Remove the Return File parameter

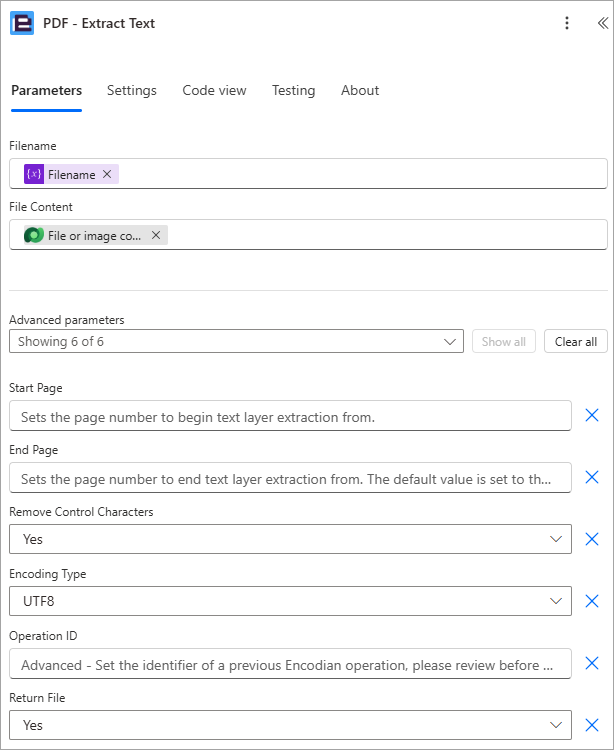592,725
